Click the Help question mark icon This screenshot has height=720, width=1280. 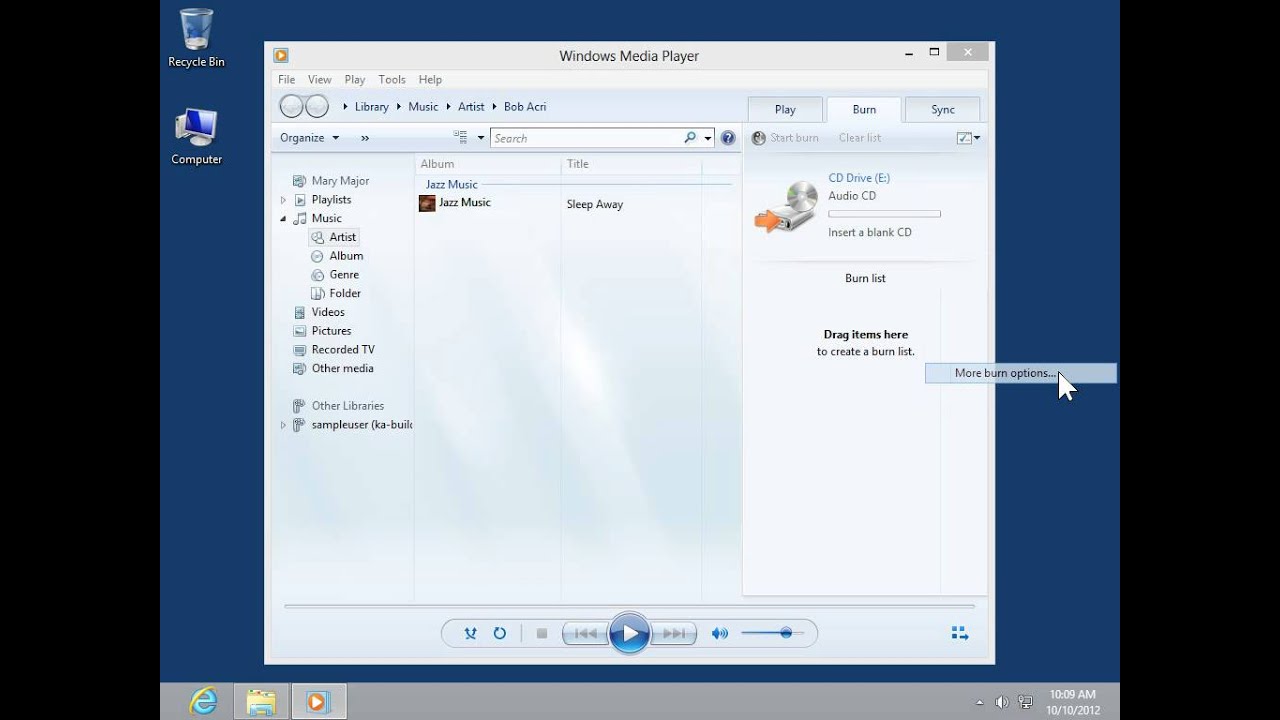coord(728,138)
